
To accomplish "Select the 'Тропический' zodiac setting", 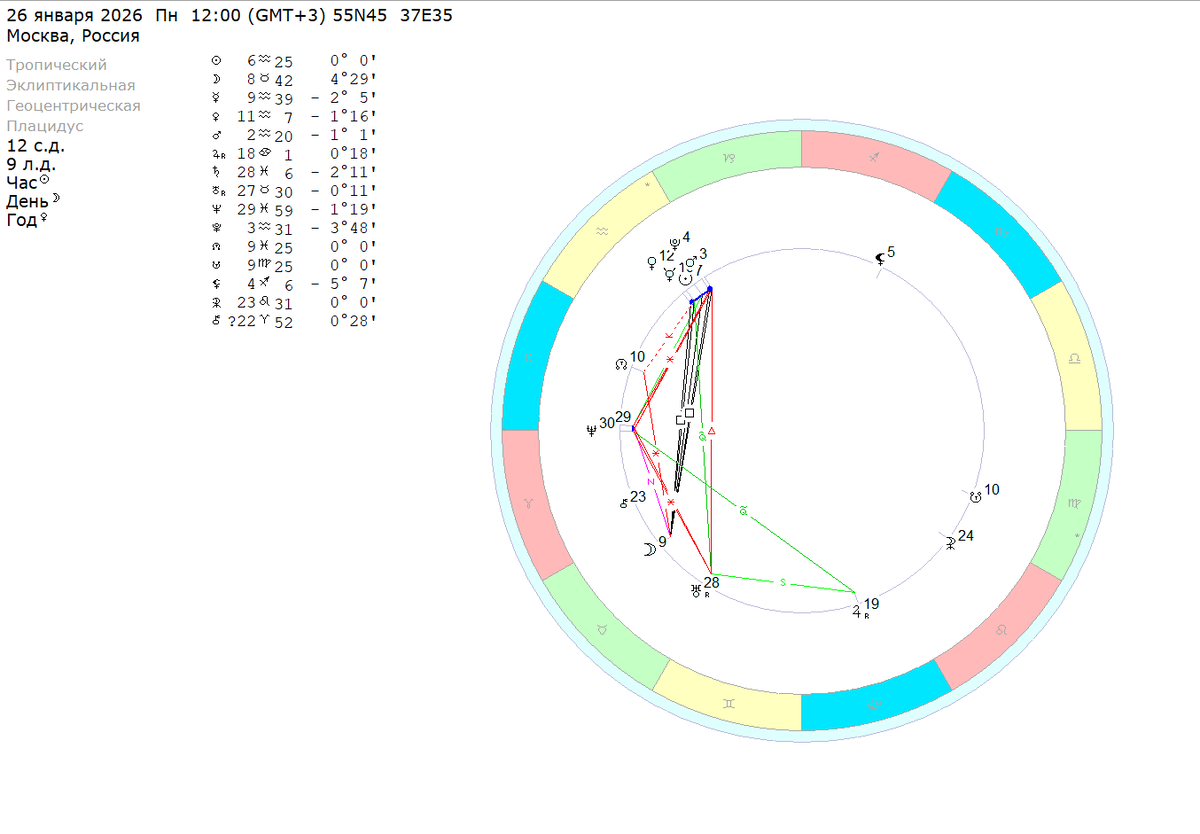I will (x=56, y=65).
